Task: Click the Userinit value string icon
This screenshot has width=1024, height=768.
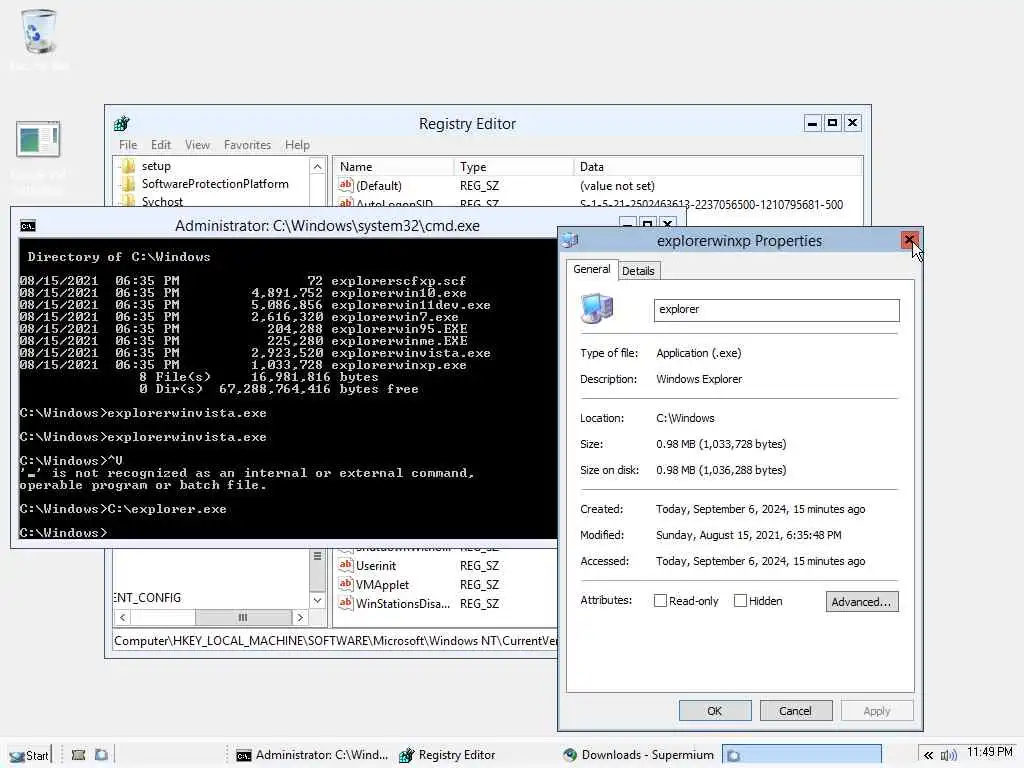Action: 345,566
